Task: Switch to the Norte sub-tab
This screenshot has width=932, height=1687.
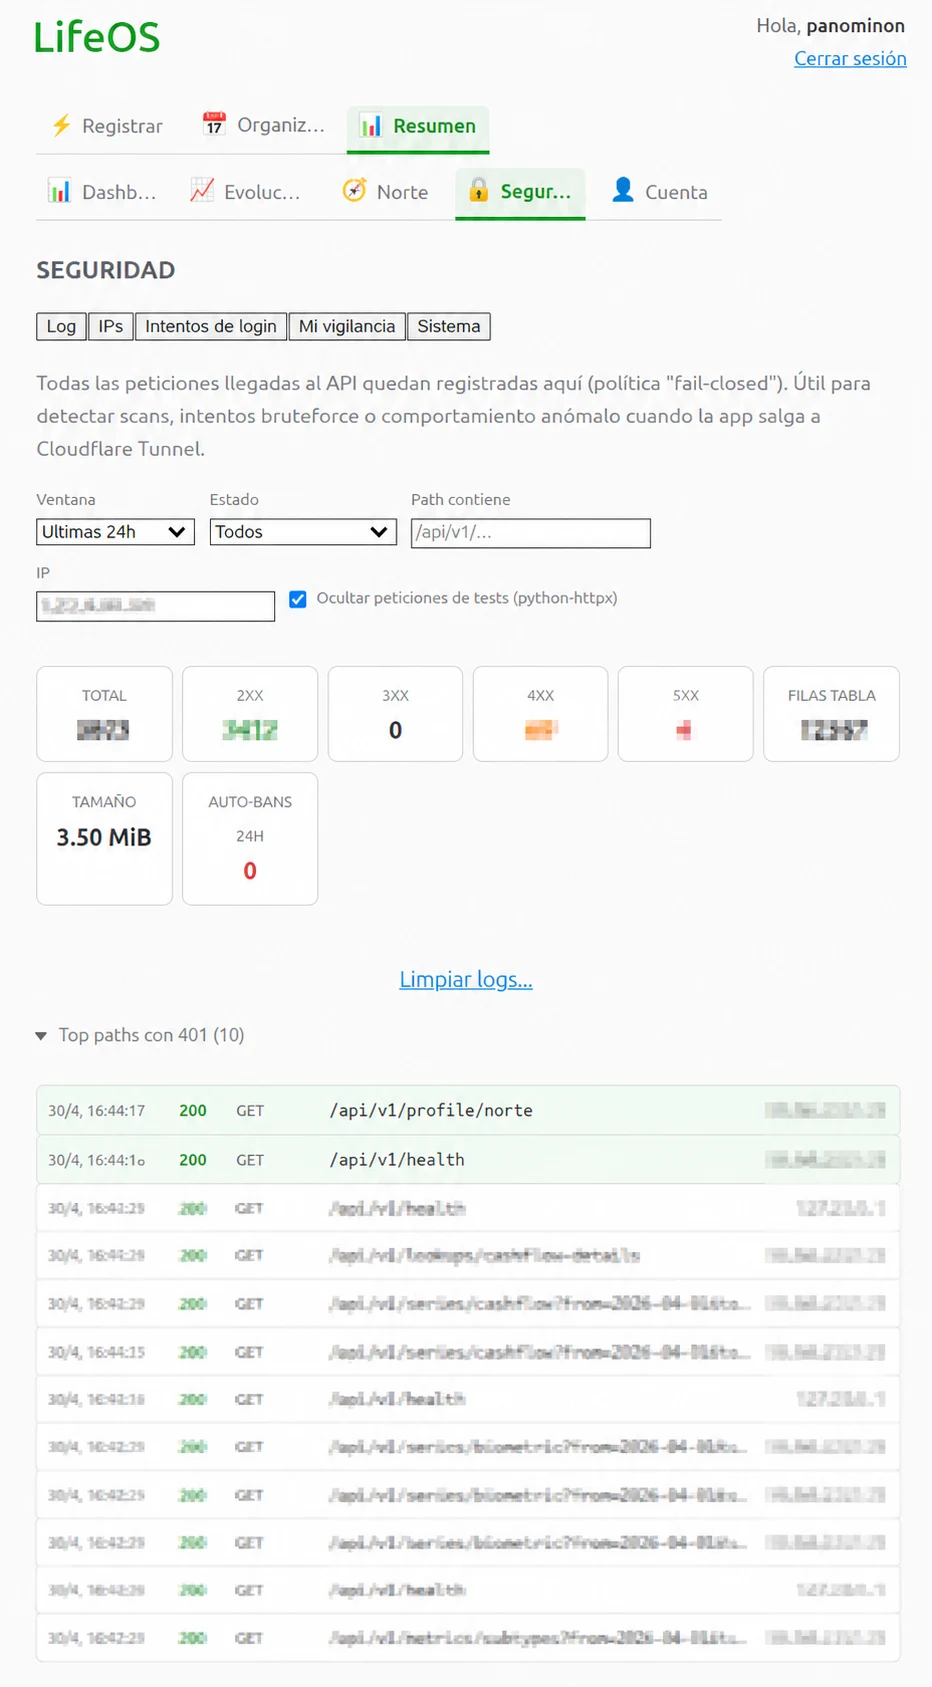Action: pos(386,192)
